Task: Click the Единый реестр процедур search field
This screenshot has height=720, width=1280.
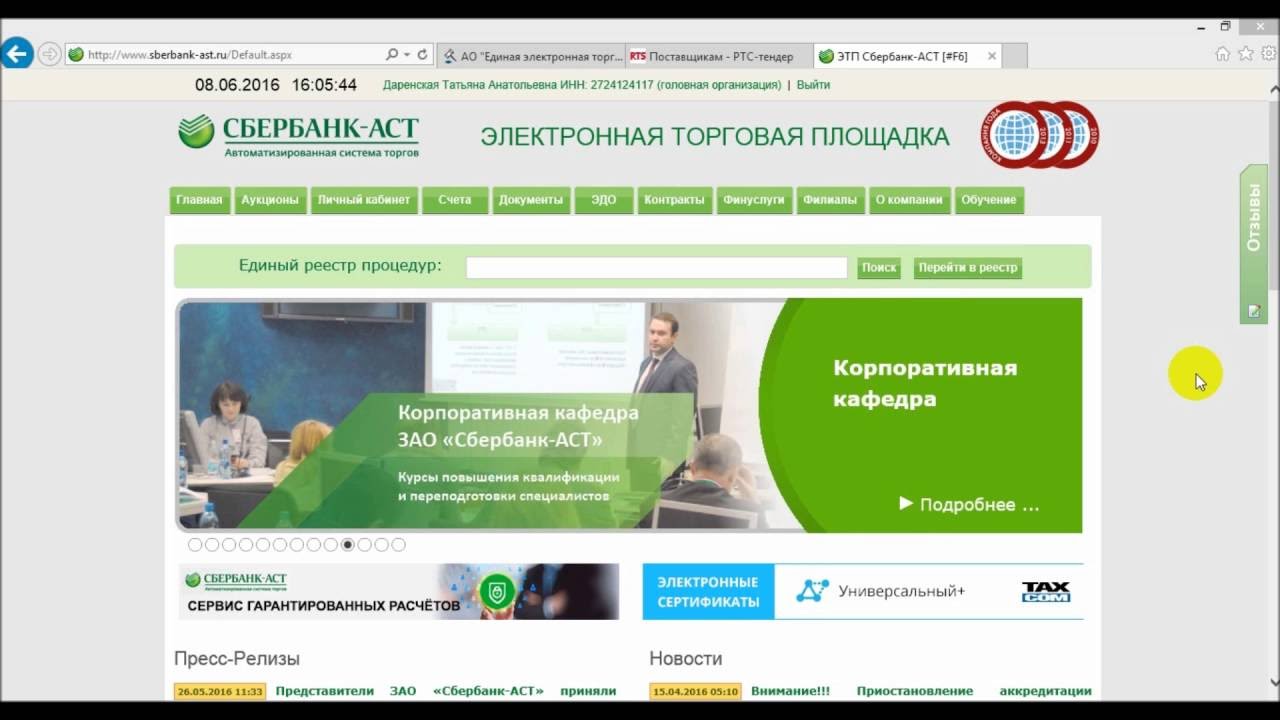Action: click(657, 267)
